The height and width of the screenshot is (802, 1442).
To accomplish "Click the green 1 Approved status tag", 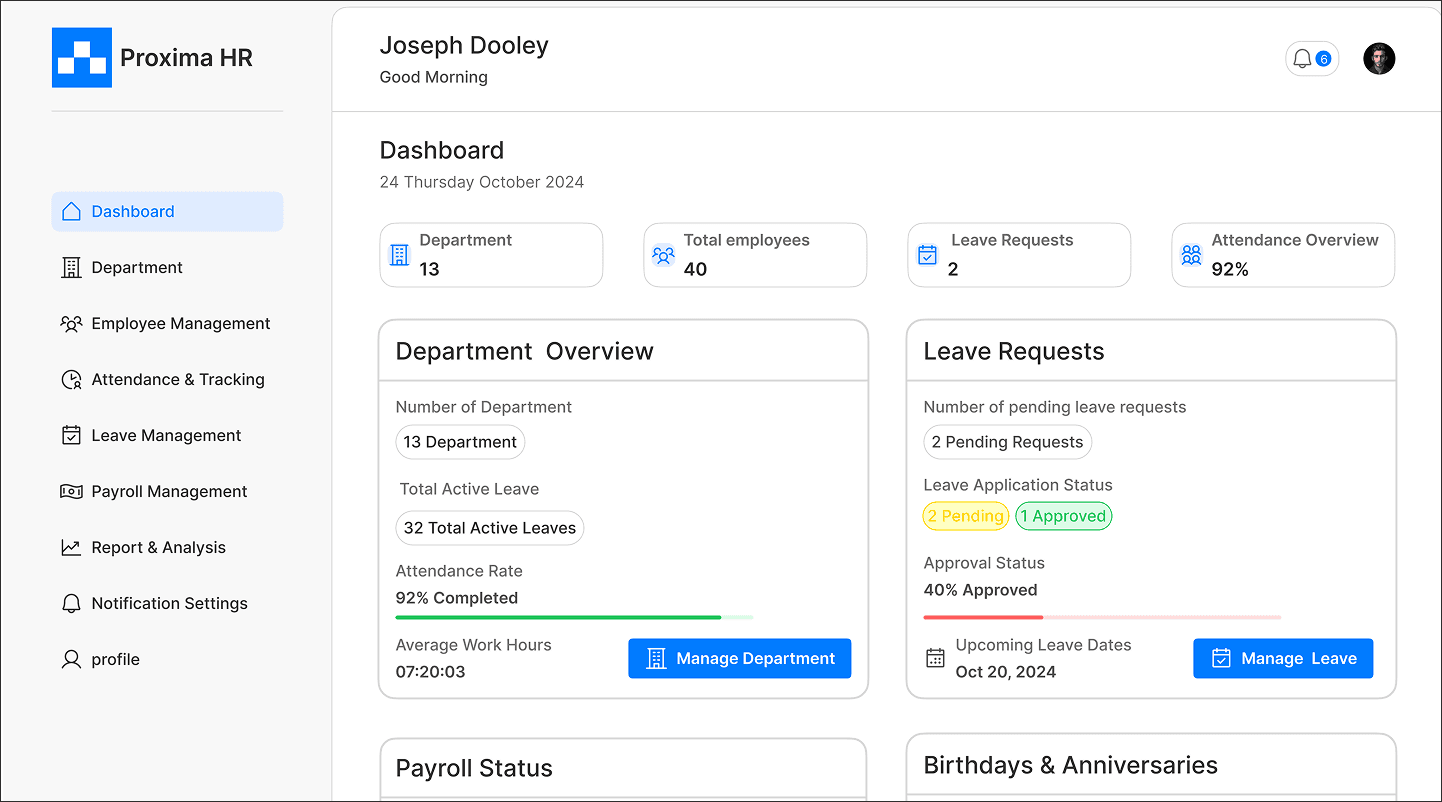I will pos(1064,516).
